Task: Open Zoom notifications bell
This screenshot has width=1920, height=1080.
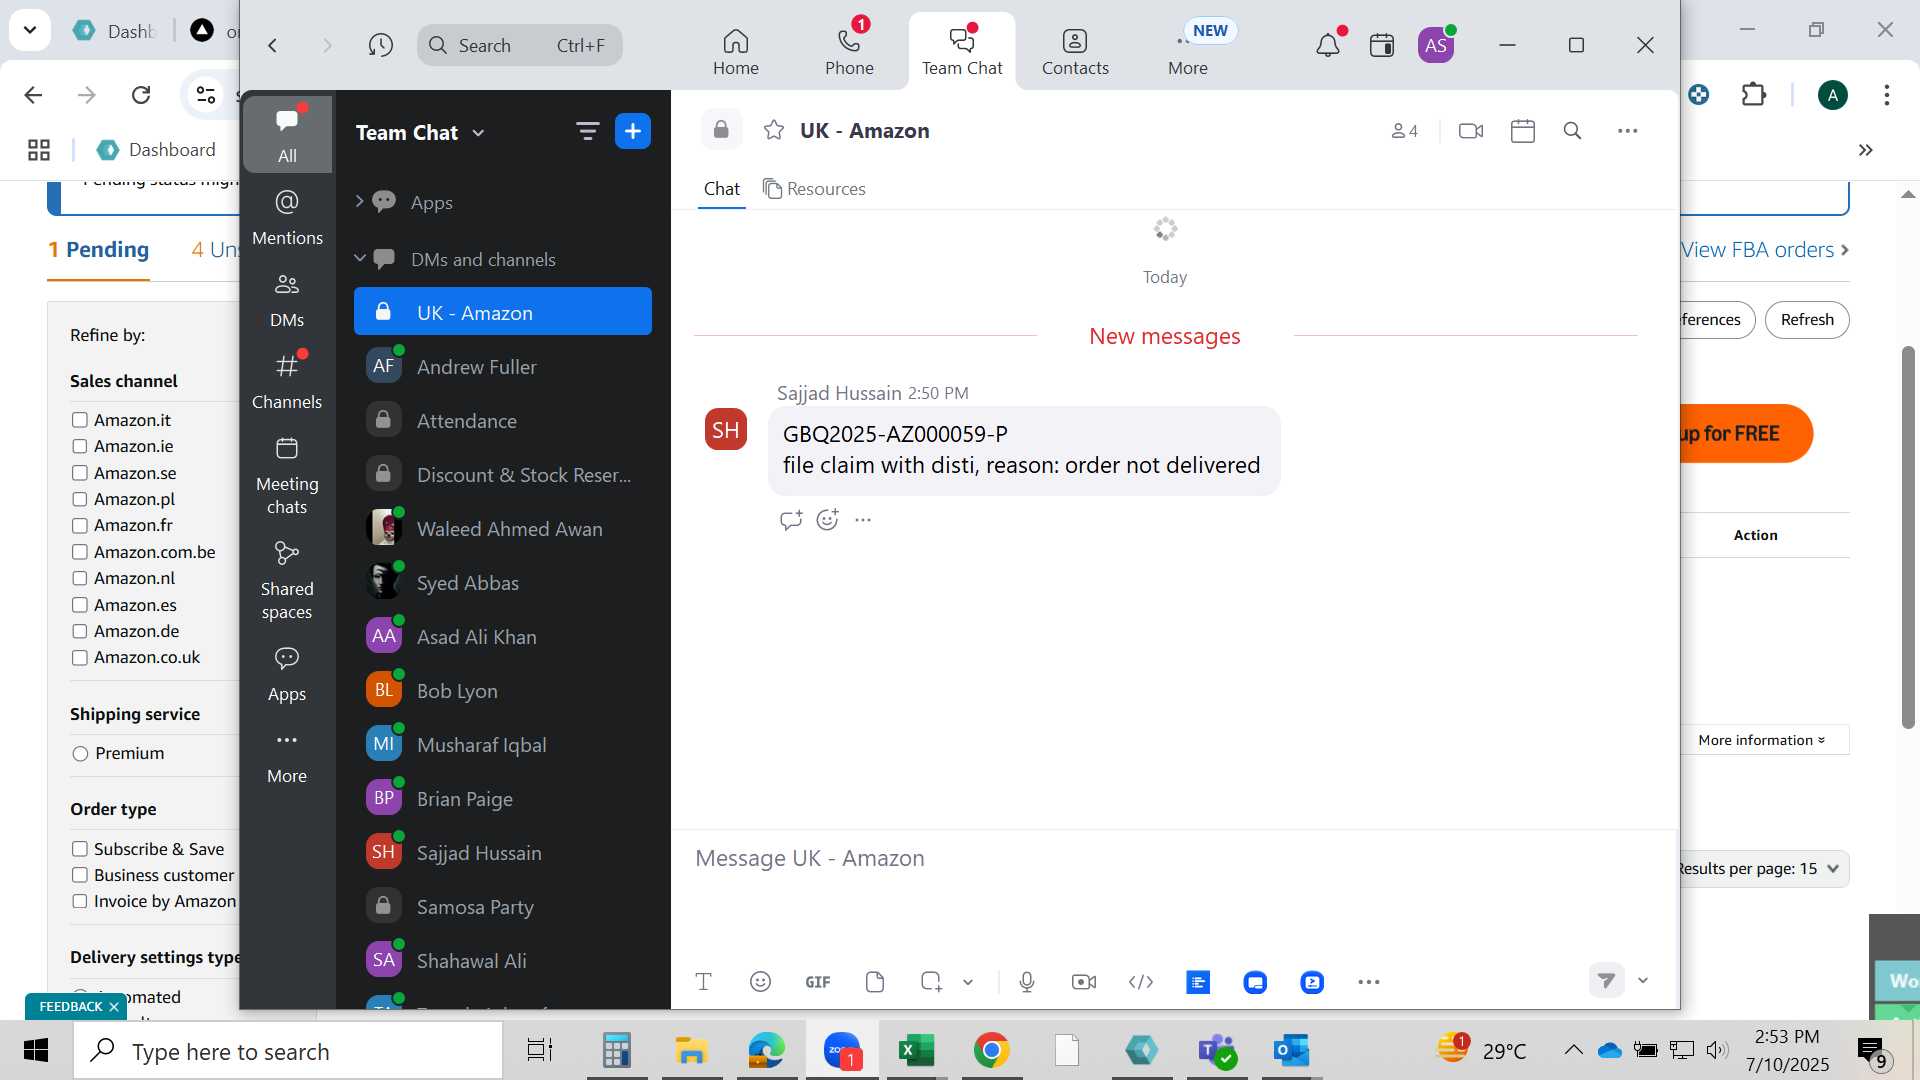Action: pyautogui.click(x=1328, y=45)
